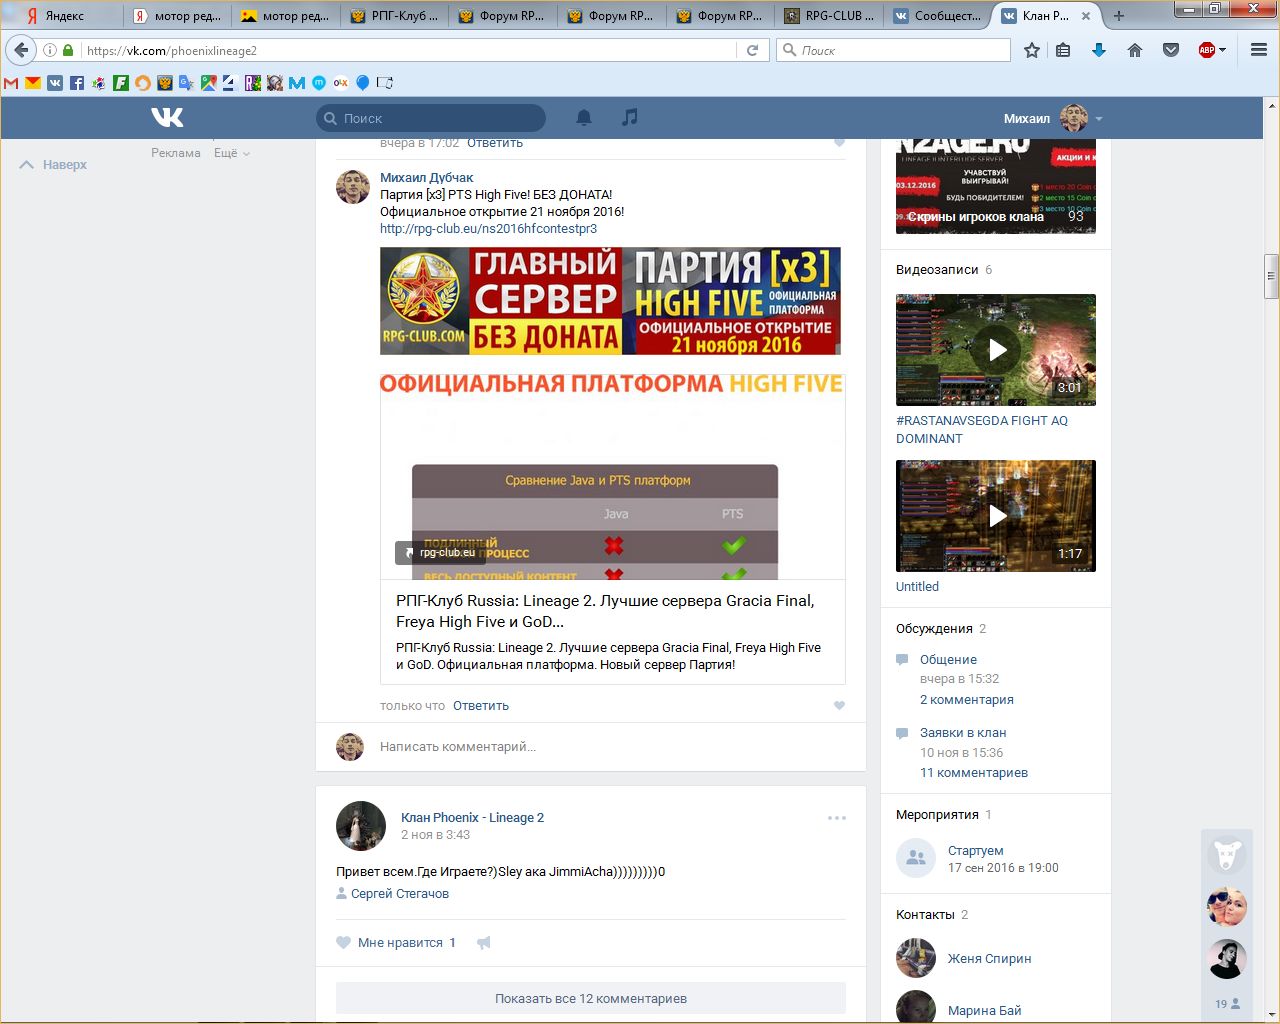Screen dimensions: 1280x1024
Task: Open the РПГ-Клуб Russia link preview title
Action: point(605,611)
